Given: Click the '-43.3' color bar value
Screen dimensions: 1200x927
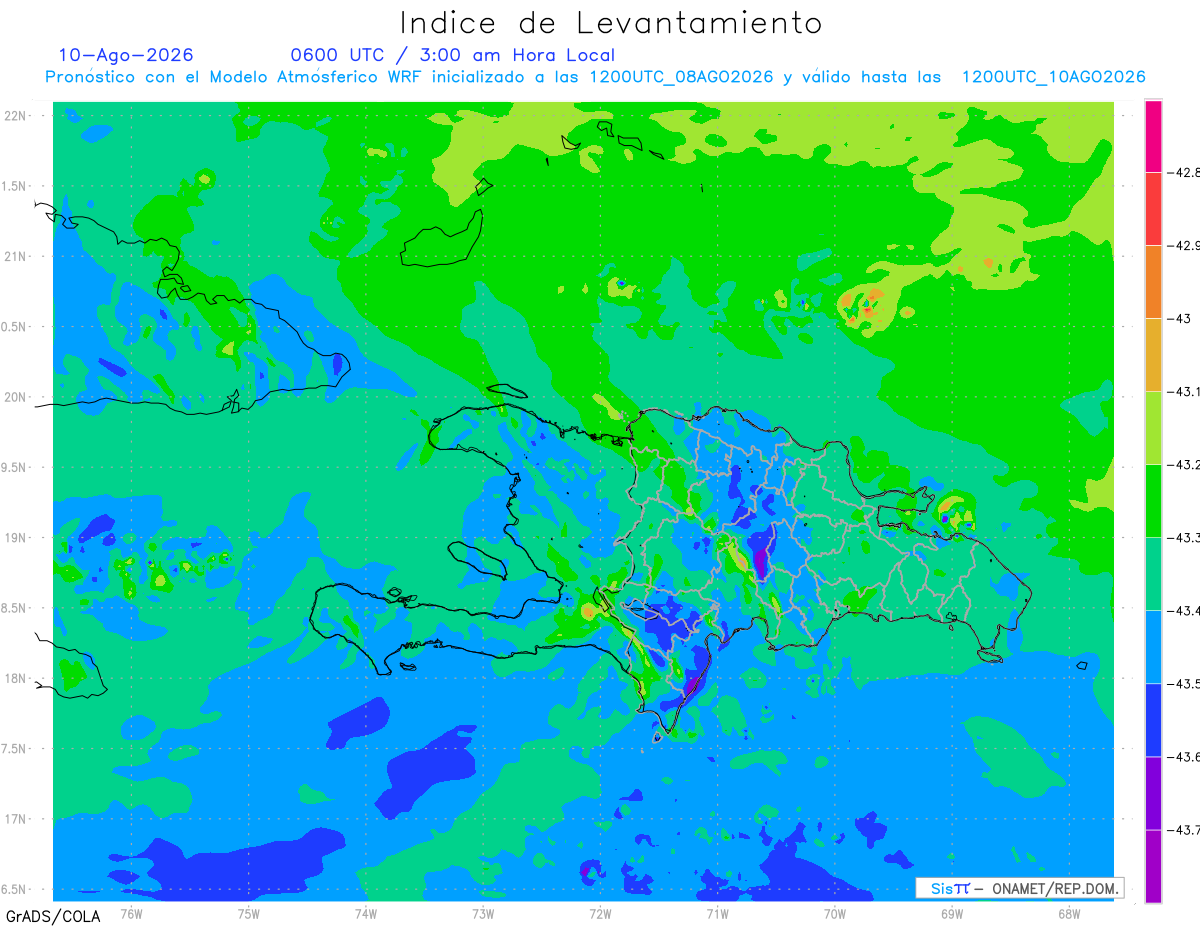Looking at the screenshot, I should point(1182,538).
